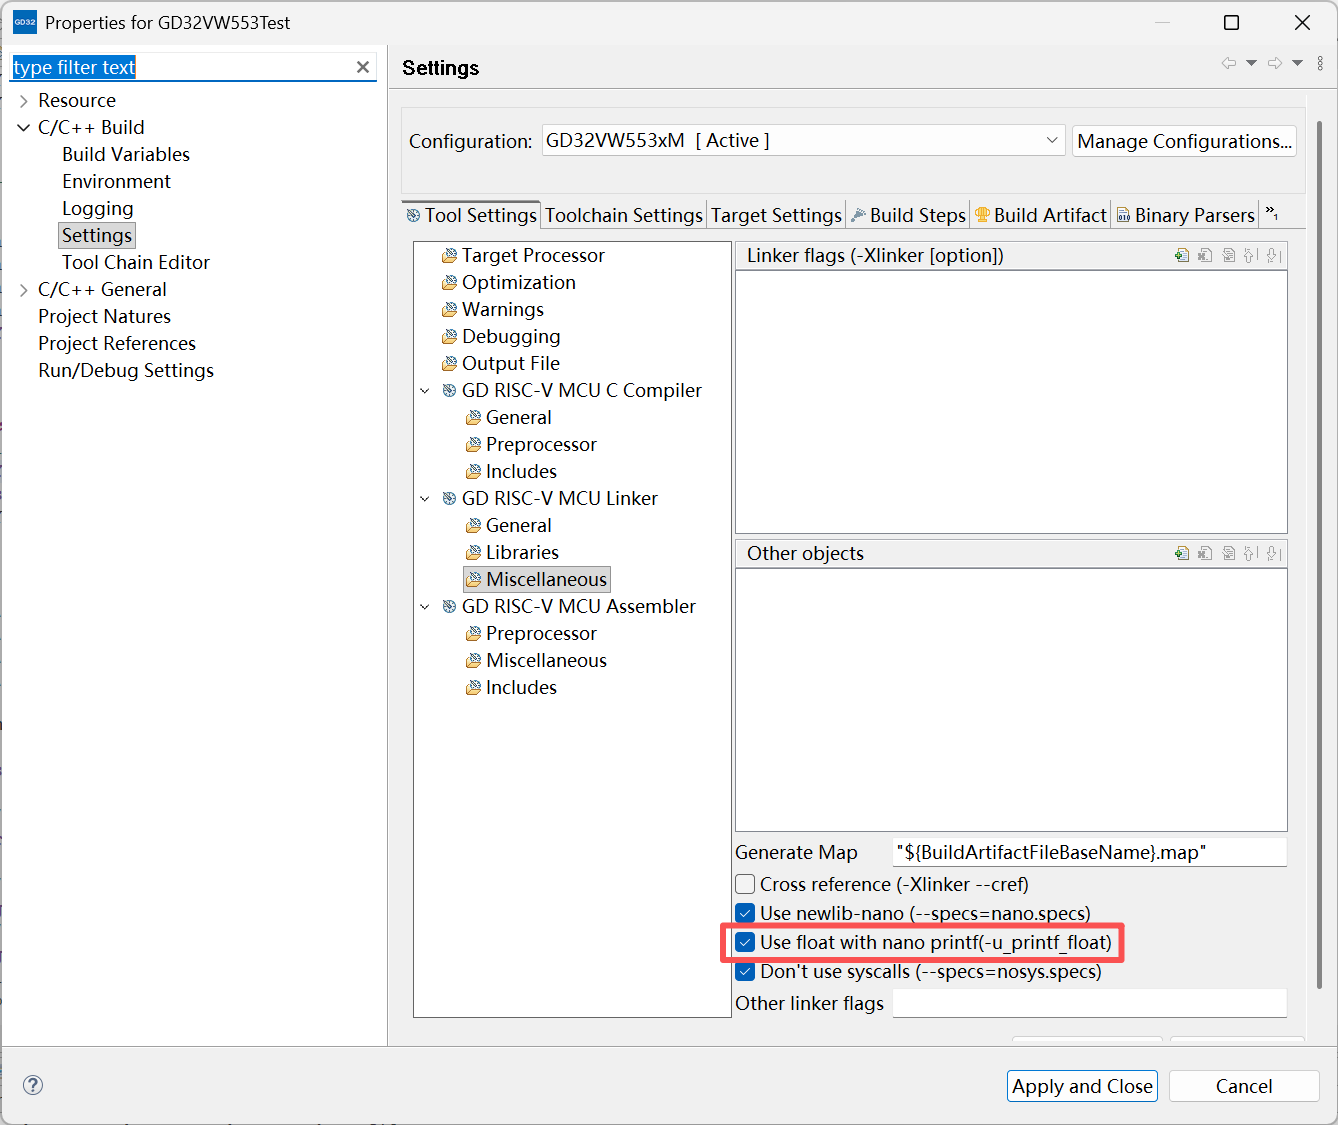Delete selected linker flag entry

click(1205, 255)
